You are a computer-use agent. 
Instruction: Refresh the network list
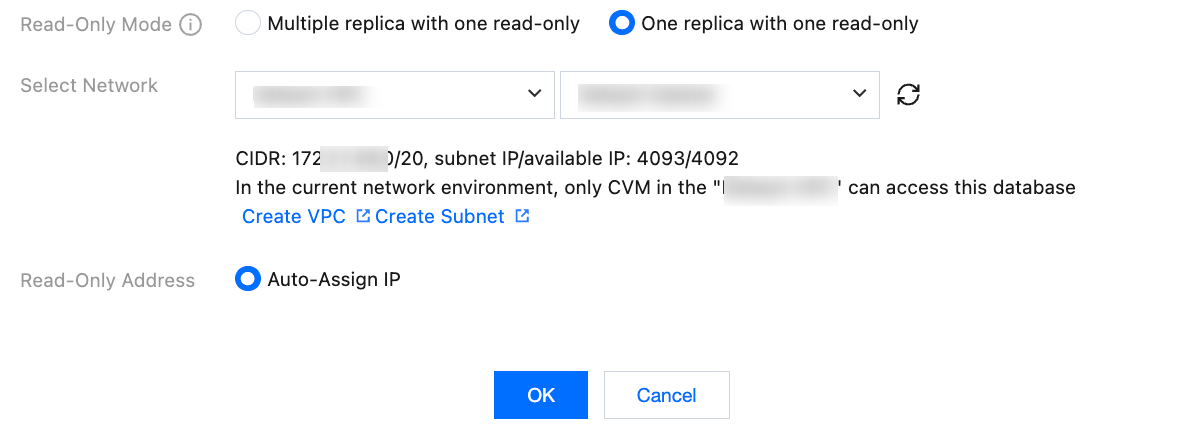[908, 95]
